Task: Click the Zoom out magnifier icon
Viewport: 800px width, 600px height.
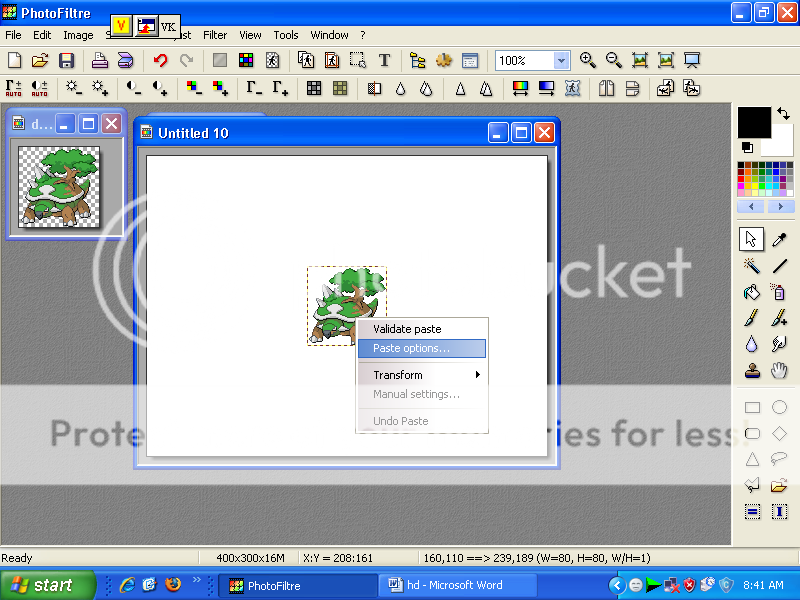Action: (x=614, y=60)
